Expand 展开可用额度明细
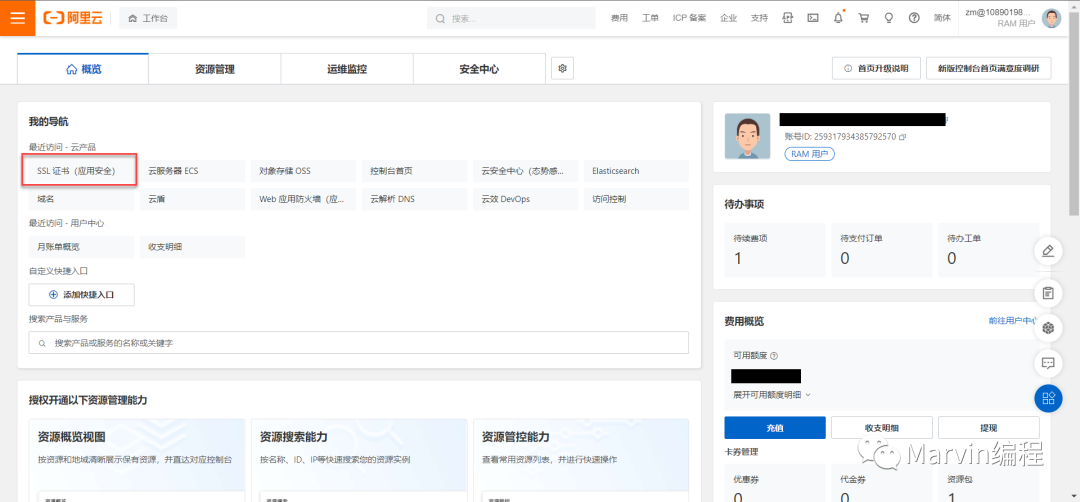Viewport: 1080px width, 502px height. click(x=772, y=395)
